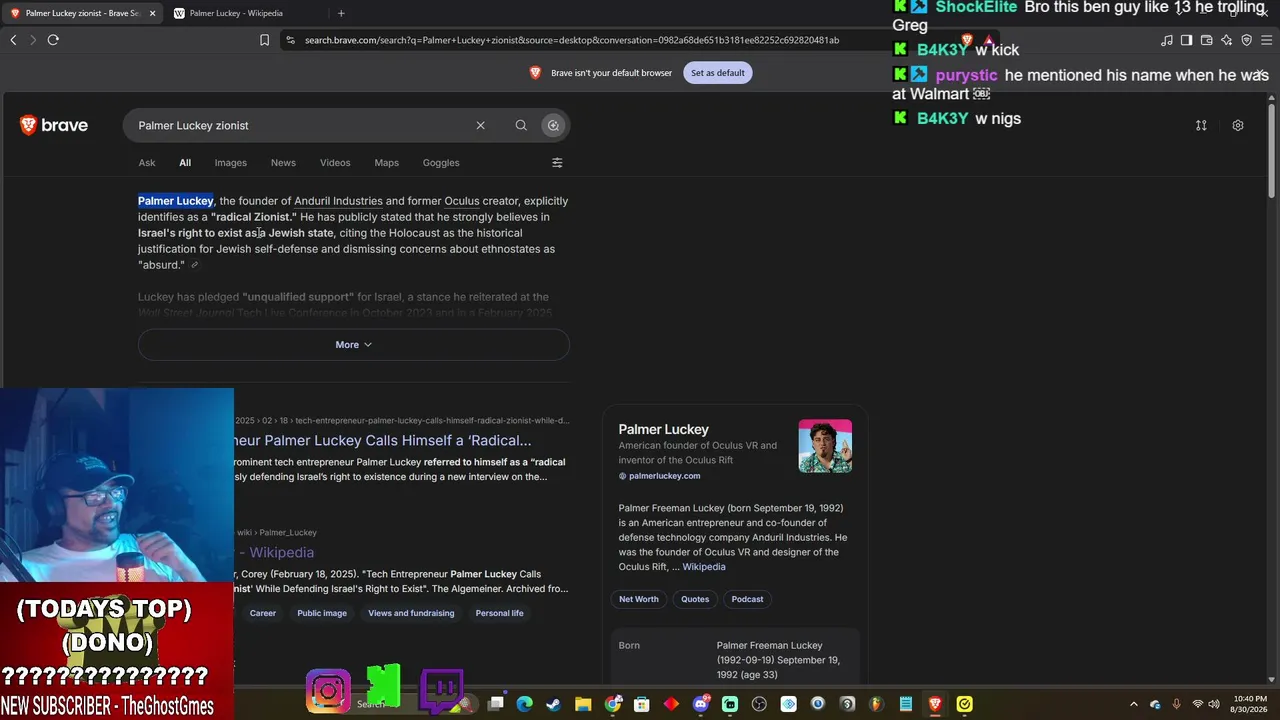This screenshot has height=720, width=1280.
Task: Go back to the previous page
Action: [13, 40]
